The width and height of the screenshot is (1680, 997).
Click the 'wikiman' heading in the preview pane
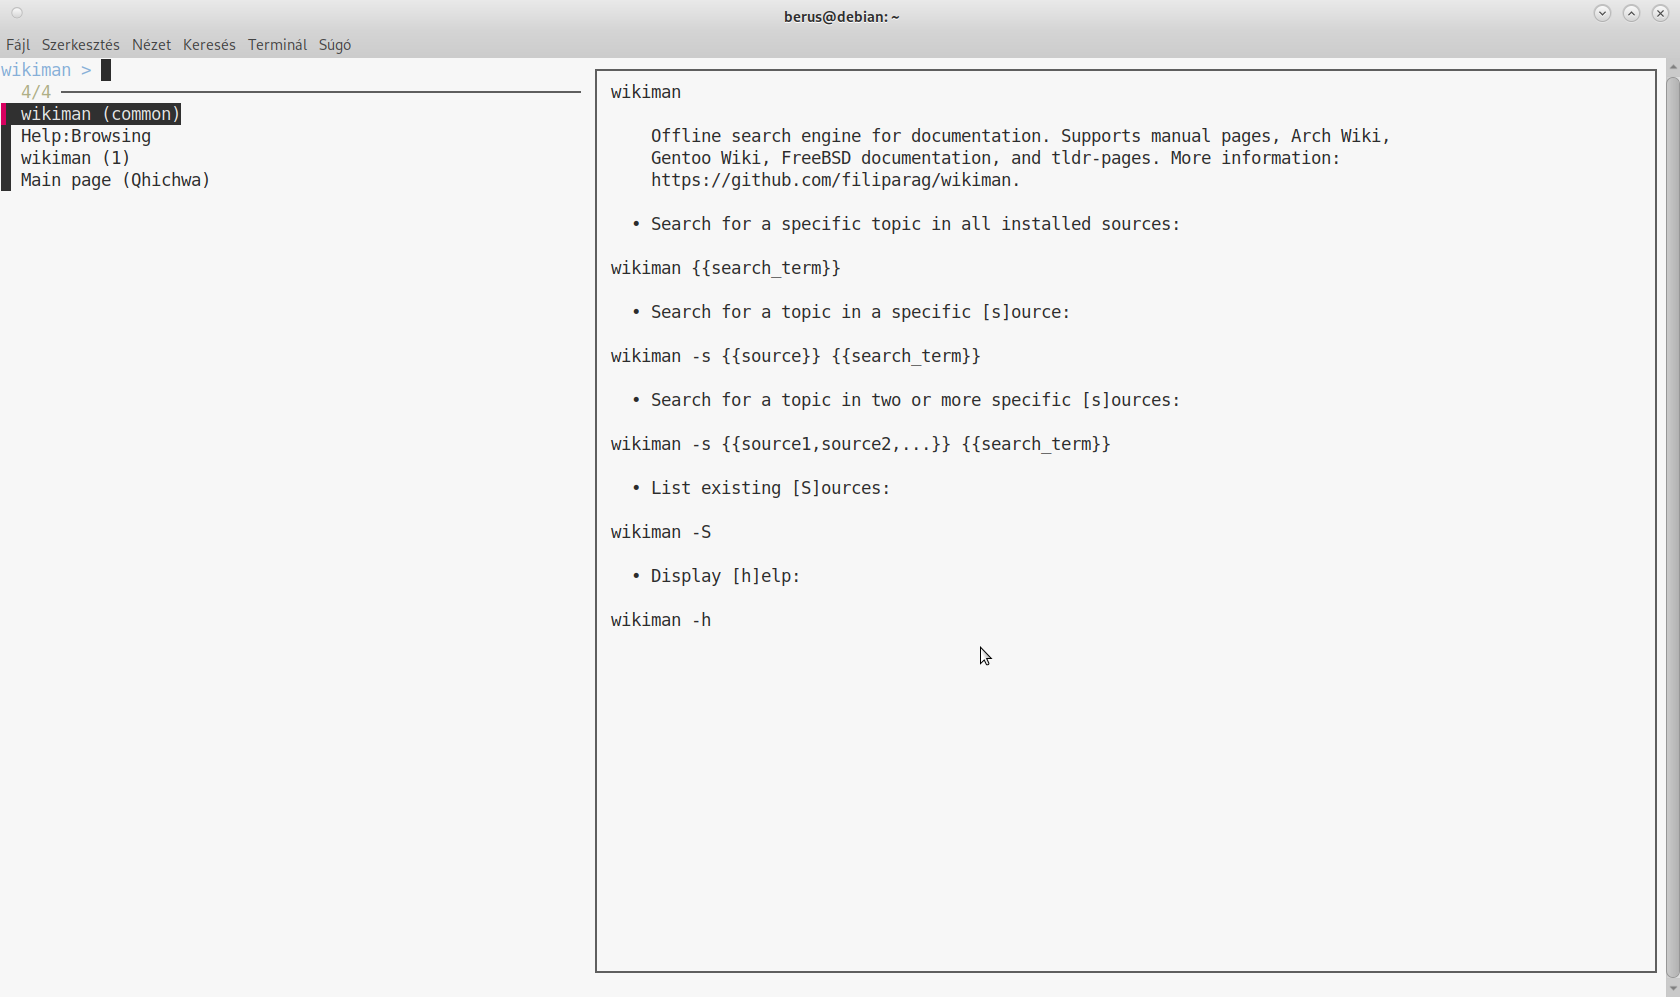(x=646, y=92)
